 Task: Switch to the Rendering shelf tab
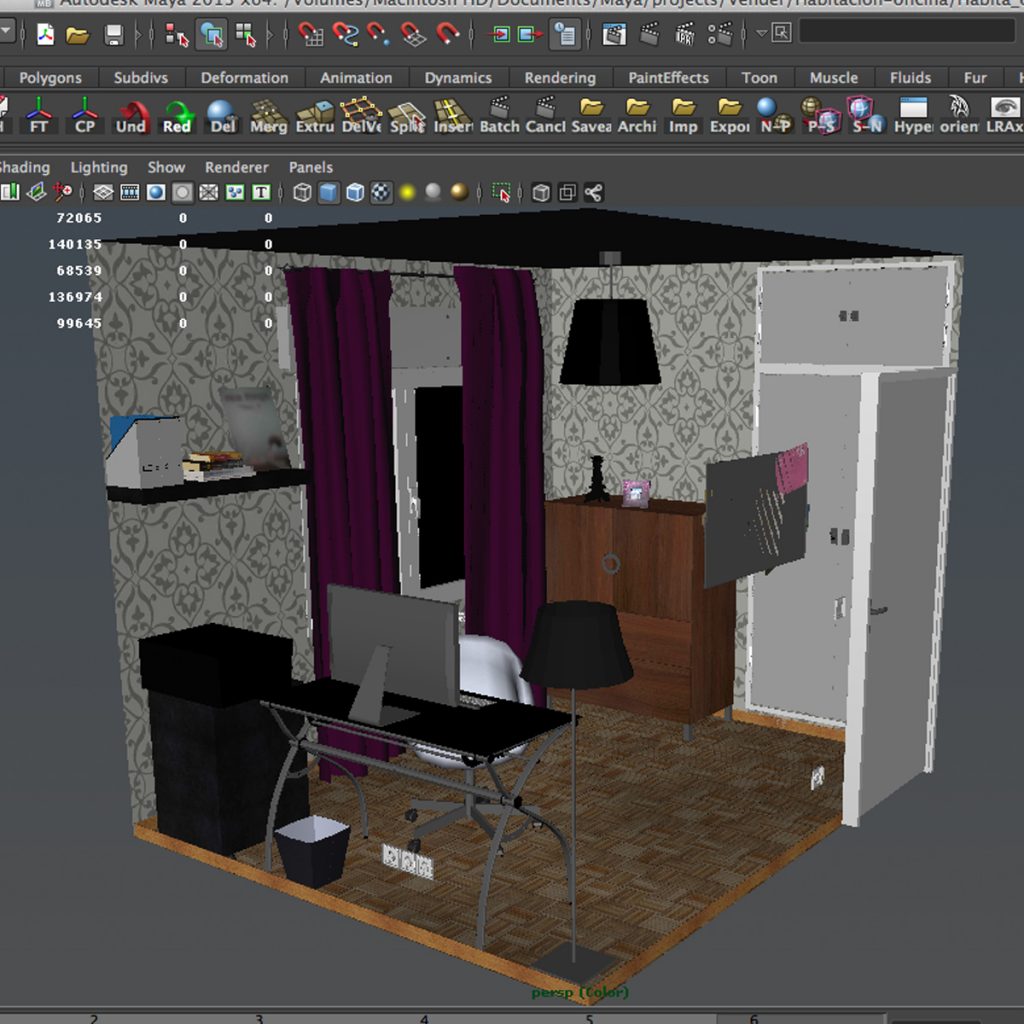click(x=560, y=77)
